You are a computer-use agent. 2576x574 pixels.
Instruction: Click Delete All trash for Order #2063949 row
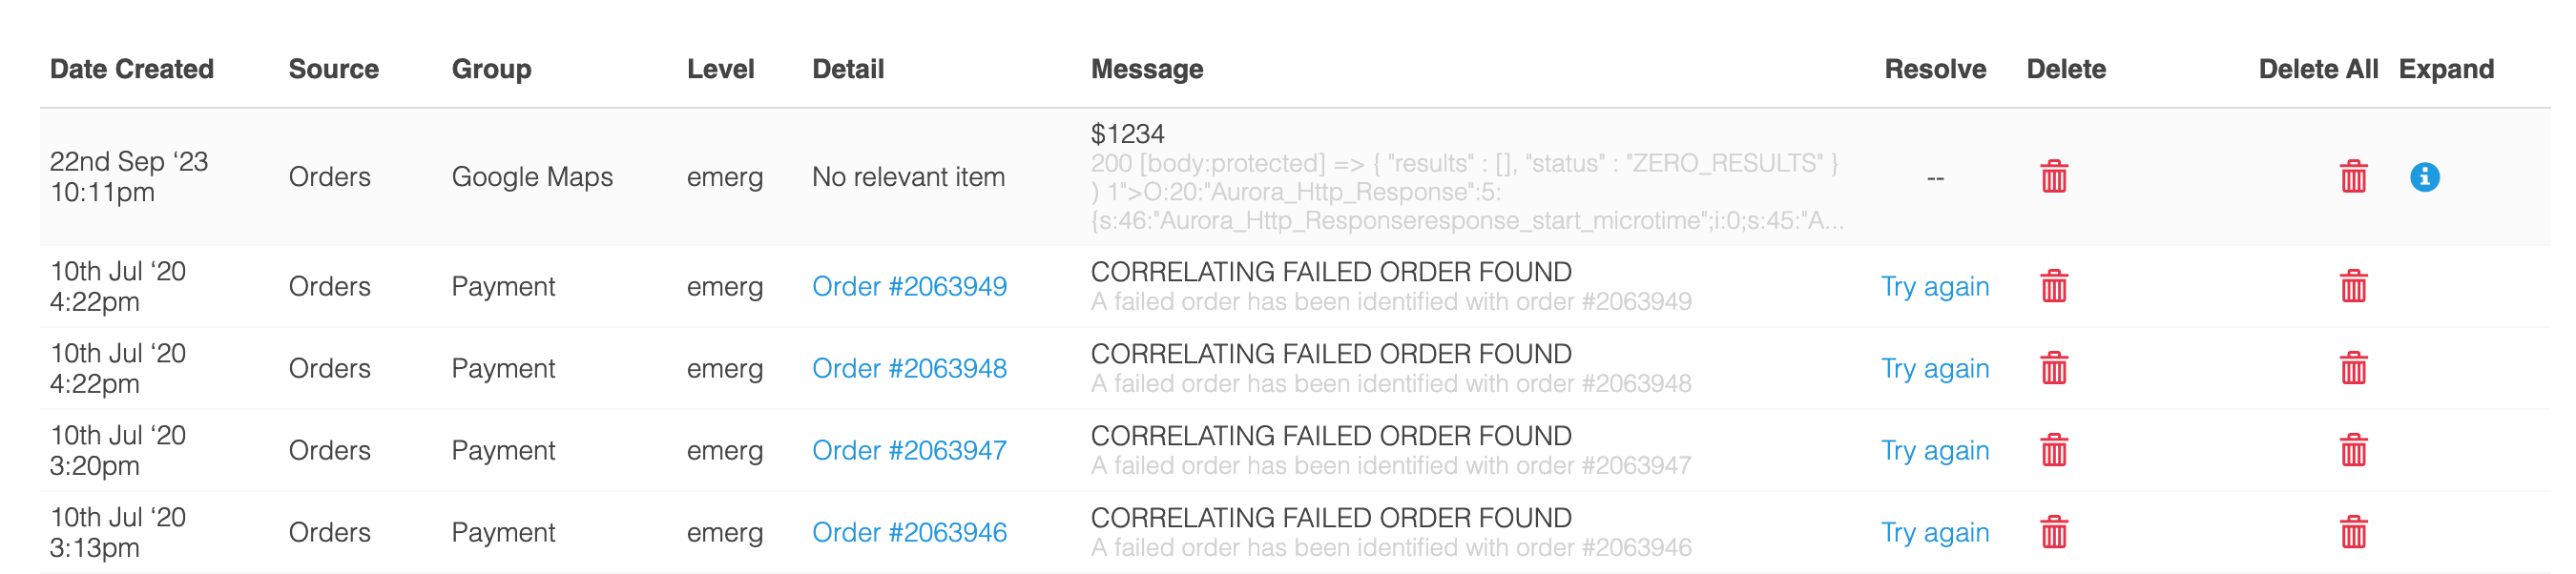coord(2353,286)
